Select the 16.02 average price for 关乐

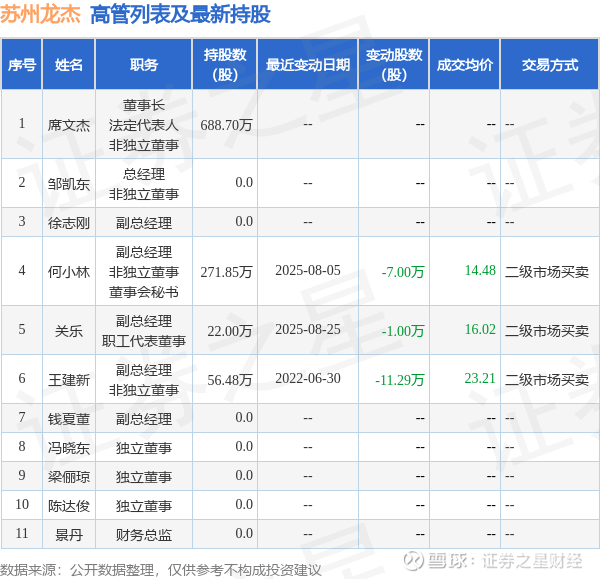tap(480, 329)
